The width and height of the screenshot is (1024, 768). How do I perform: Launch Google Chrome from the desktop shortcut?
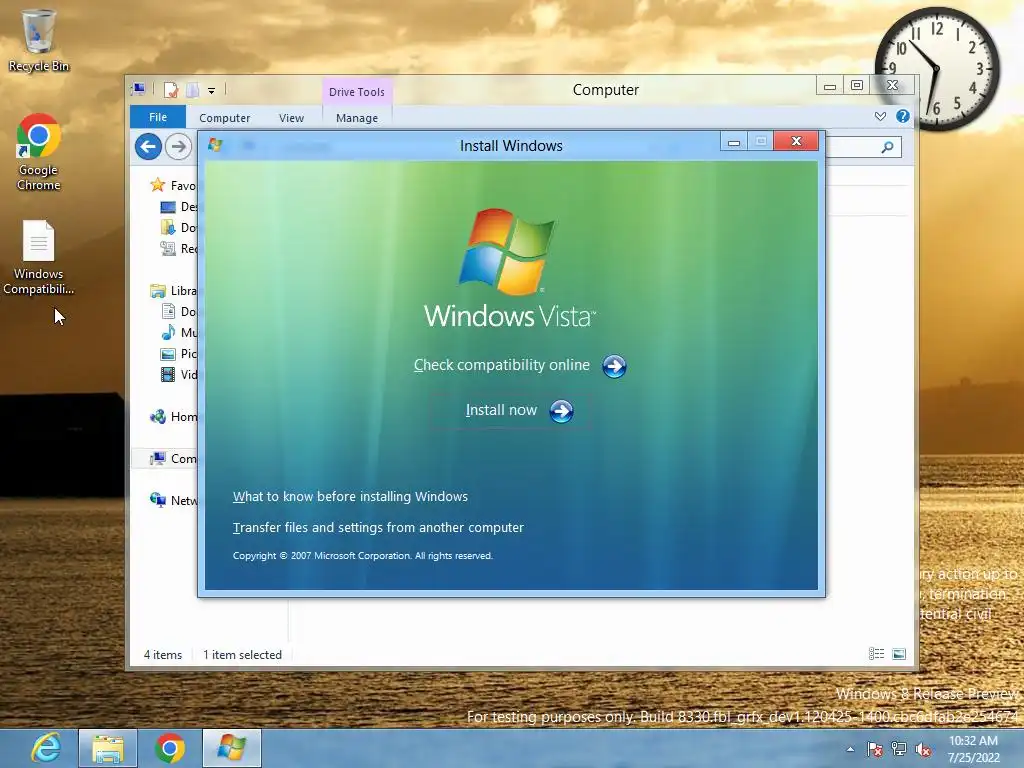(x=39, y=152)
